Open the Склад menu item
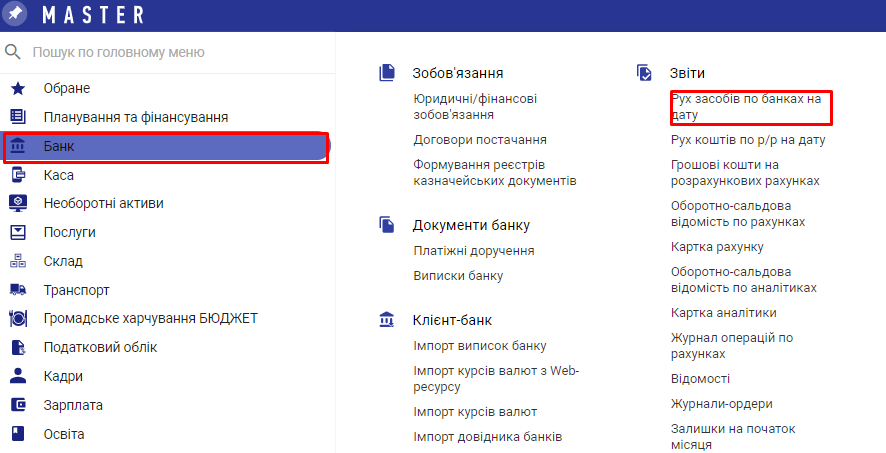886x453 pixels. click(63, 261)
